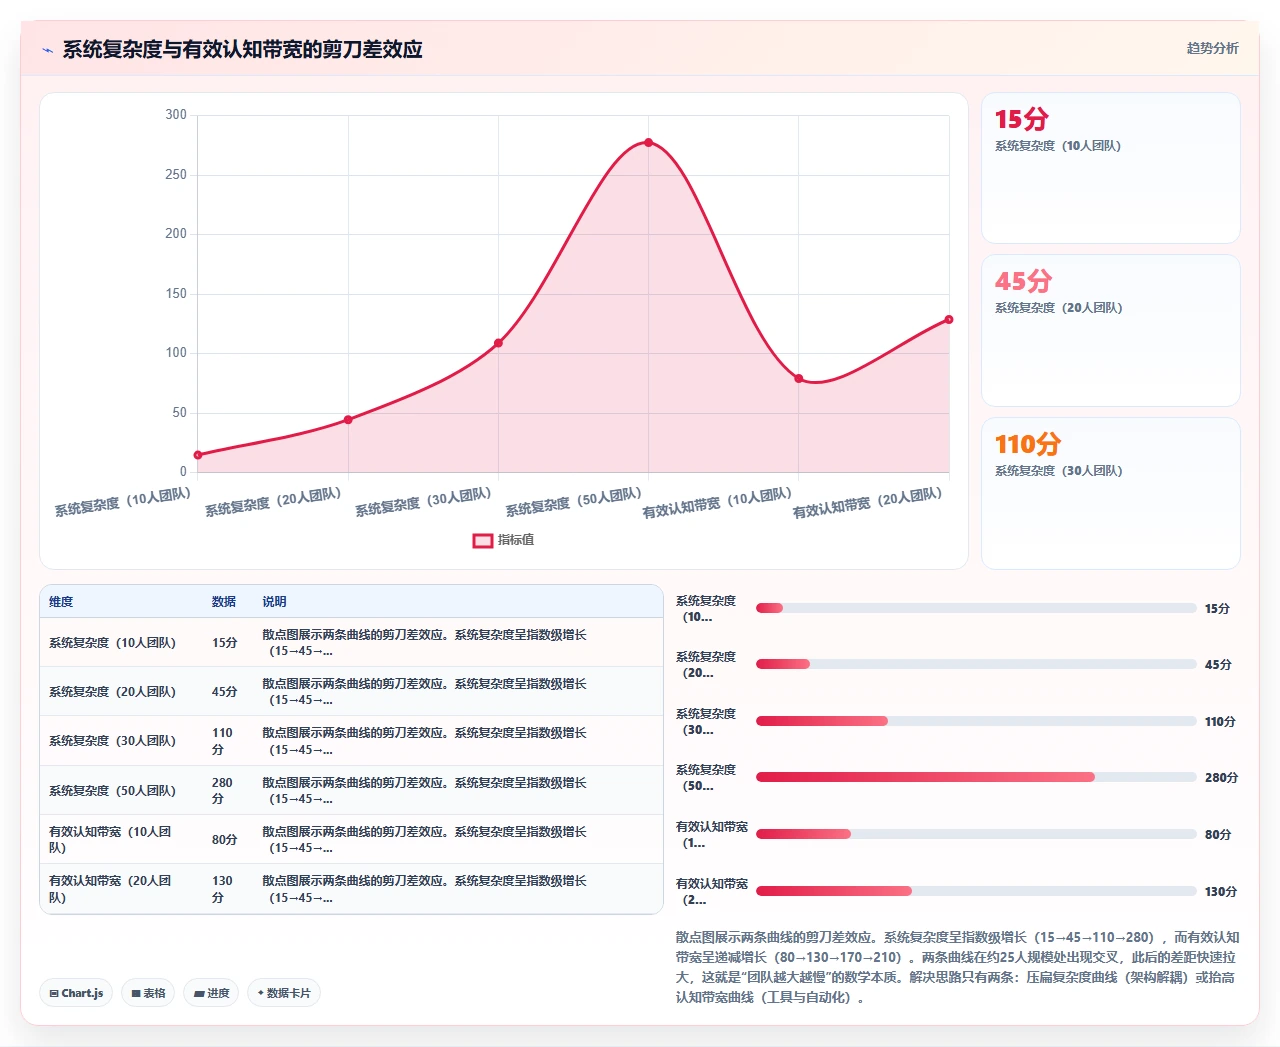
Task: Click the chart point for 系统复杂度（10人团队）
Action: pos(198,455)
